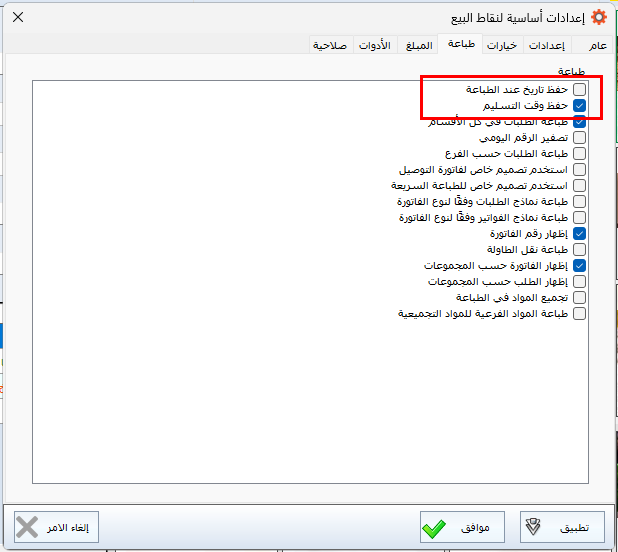Enable طباعة الطلبات حسب الفرع

(579, 154)
